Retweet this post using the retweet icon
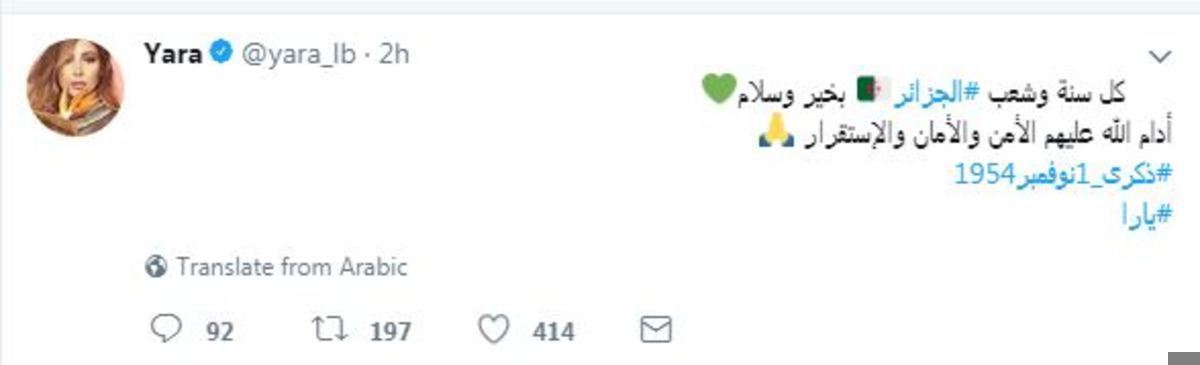 coord(326,330)
